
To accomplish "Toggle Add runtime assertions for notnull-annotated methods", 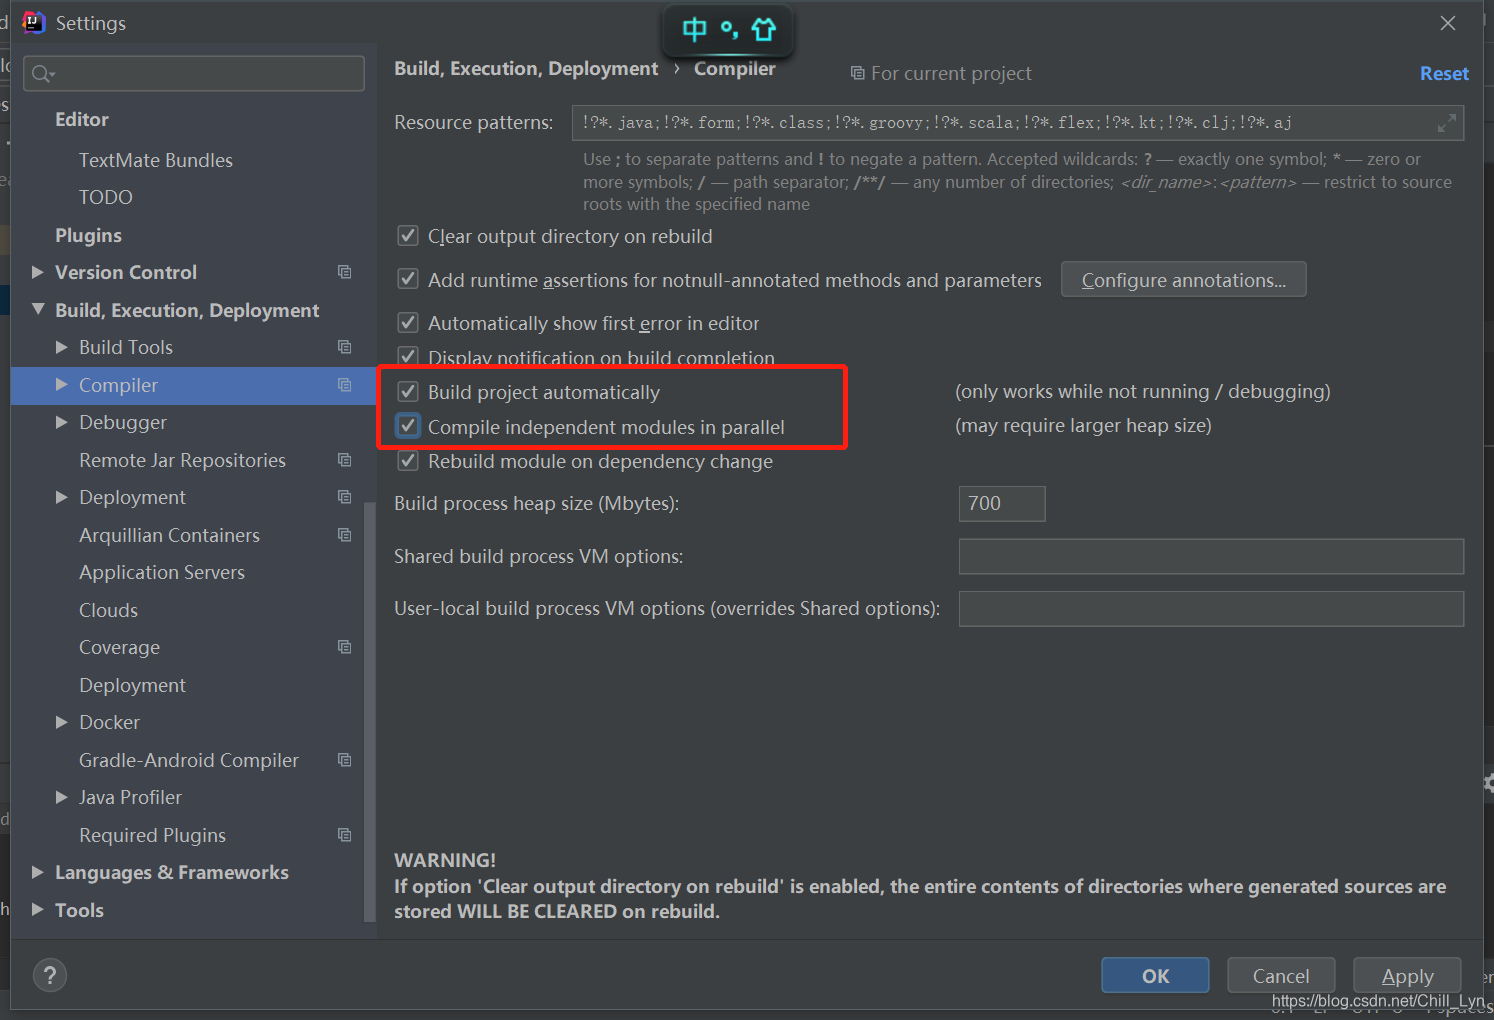I will (408, 279).
